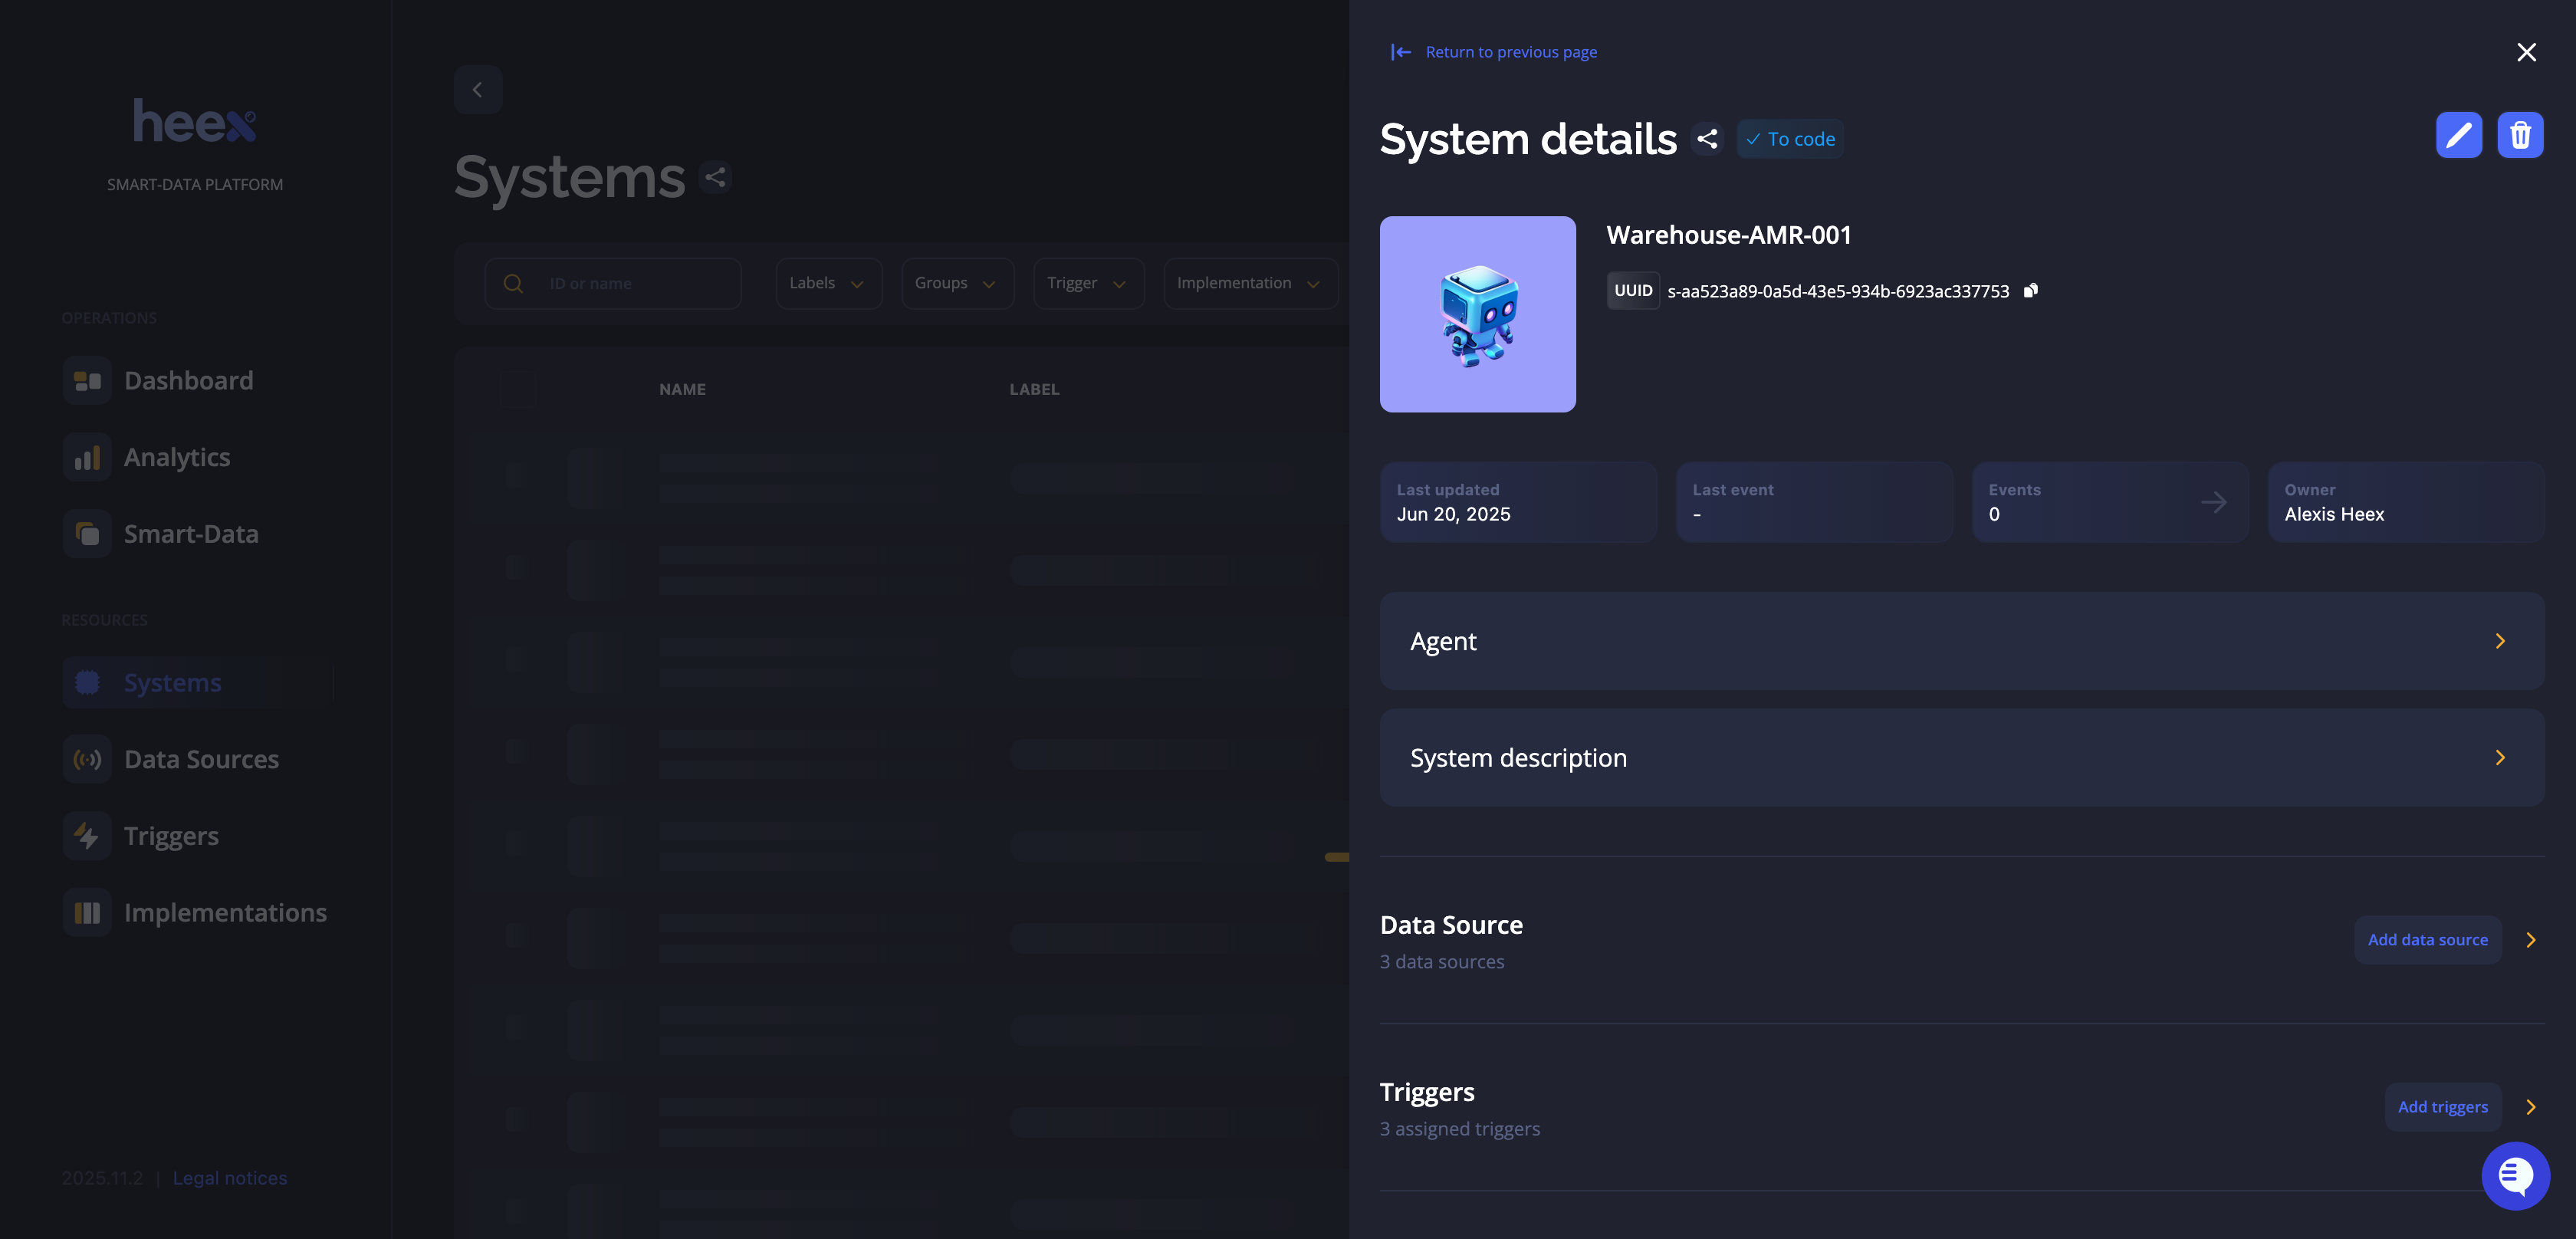The height and width of the screenshot is (1239, 2576).
Task: Open the Labels filter dropdown
Action: [x=828, y=283]
